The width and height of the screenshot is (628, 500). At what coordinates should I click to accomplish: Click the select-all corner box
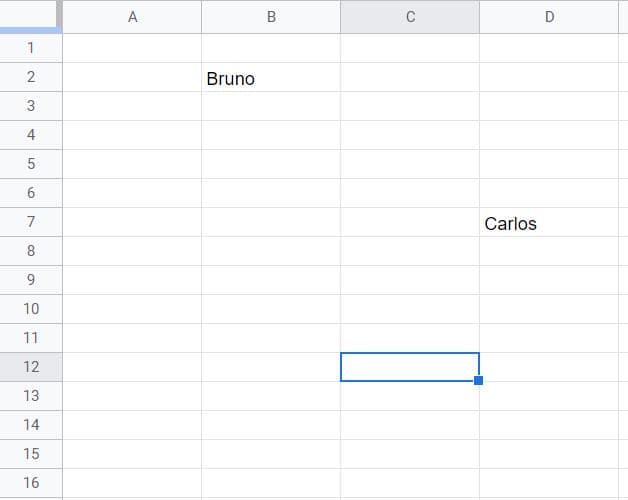click(x=29, y=15)
